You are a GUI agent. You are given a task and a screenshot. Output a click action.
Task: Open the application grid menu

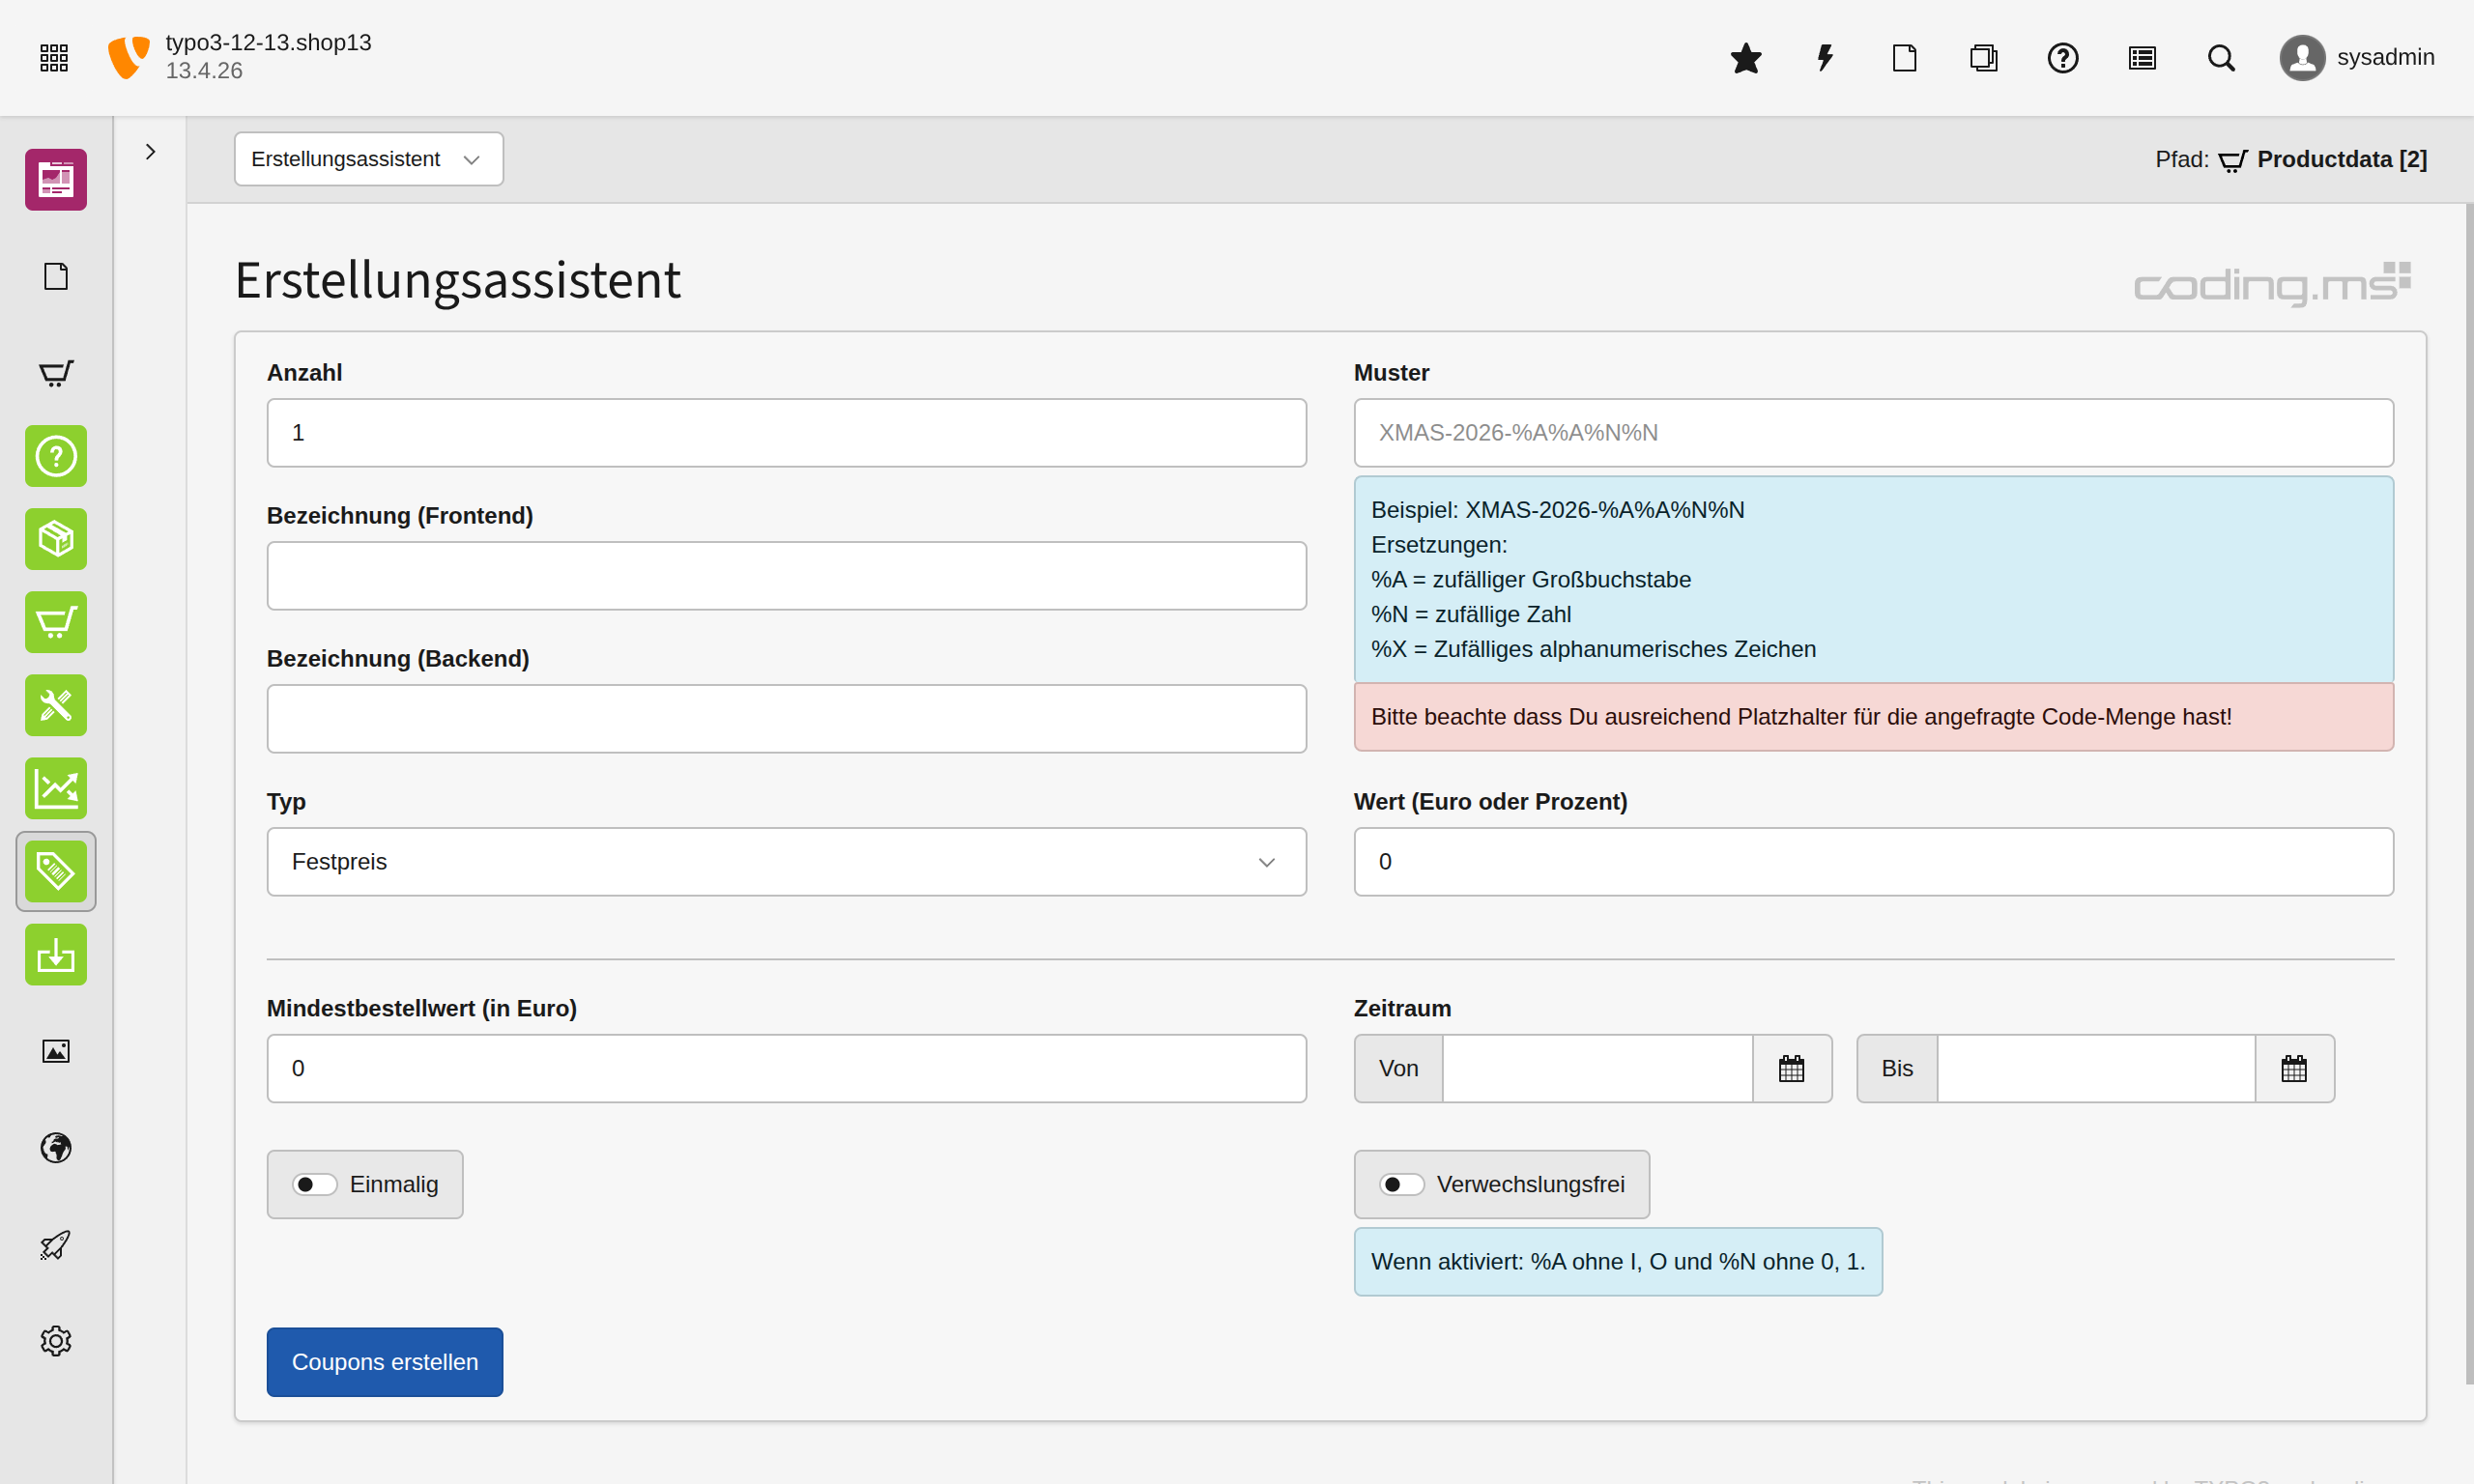(x=54, y=58)
